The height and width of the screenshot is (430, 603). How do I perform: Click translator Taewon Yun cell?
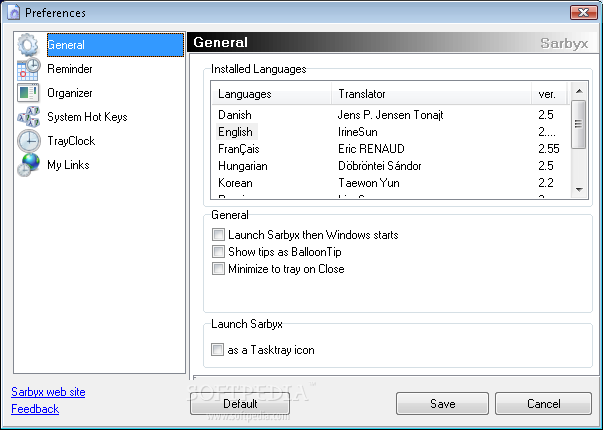369,183
